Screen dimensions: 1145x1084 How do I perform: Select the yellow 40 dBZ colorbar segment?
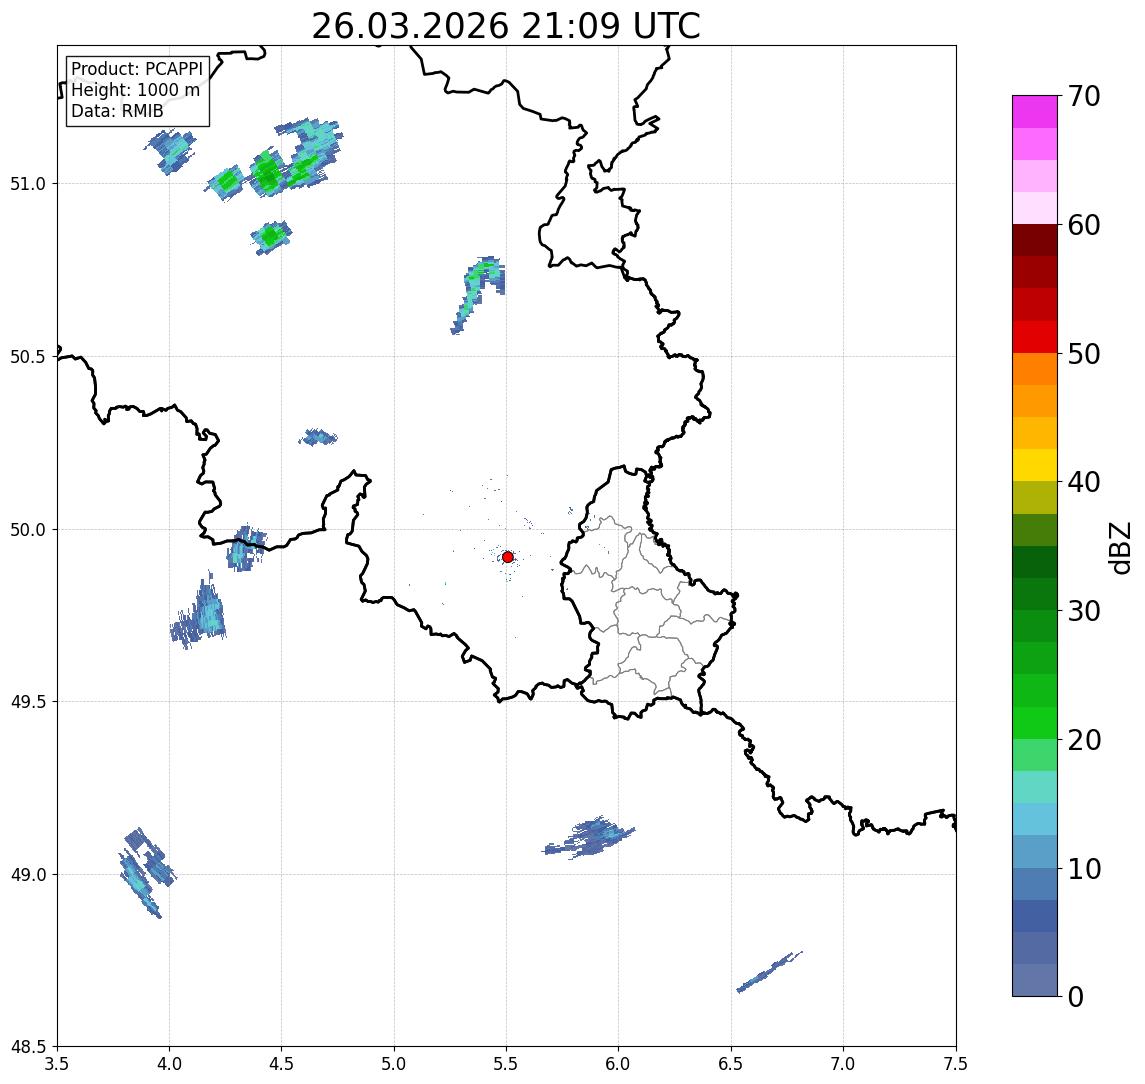pyautogui.click(x=1035, y=465)
